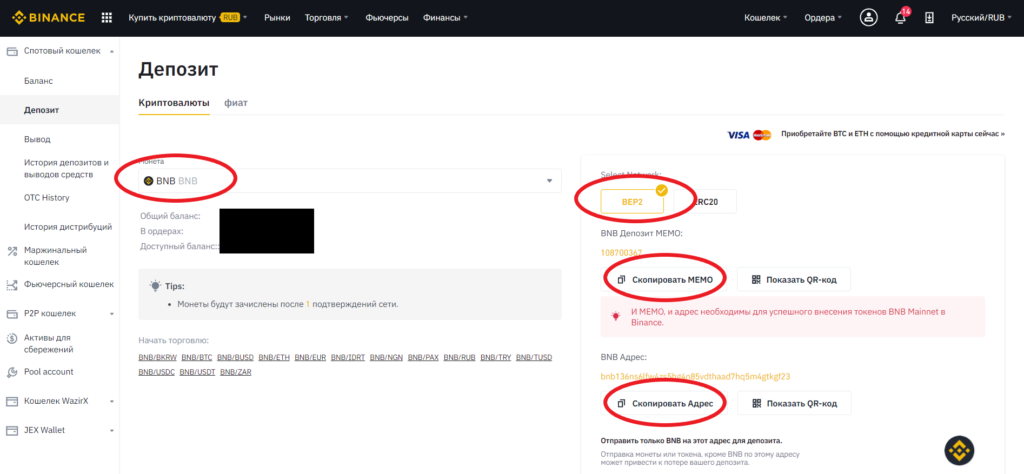The height and width of the screenshot is (474, 1024).
Task: Click Скопировать Адрес button
Action: coord(664,403)
